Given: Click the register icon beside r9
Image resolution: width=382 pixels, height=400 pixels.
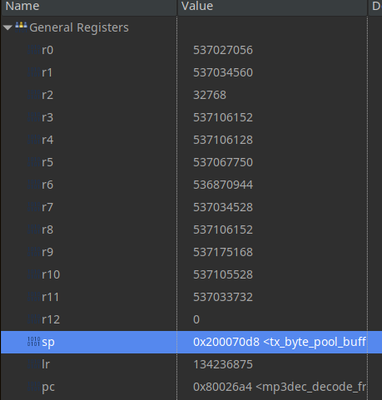Looking at the screenshot, I should [33, 252].
